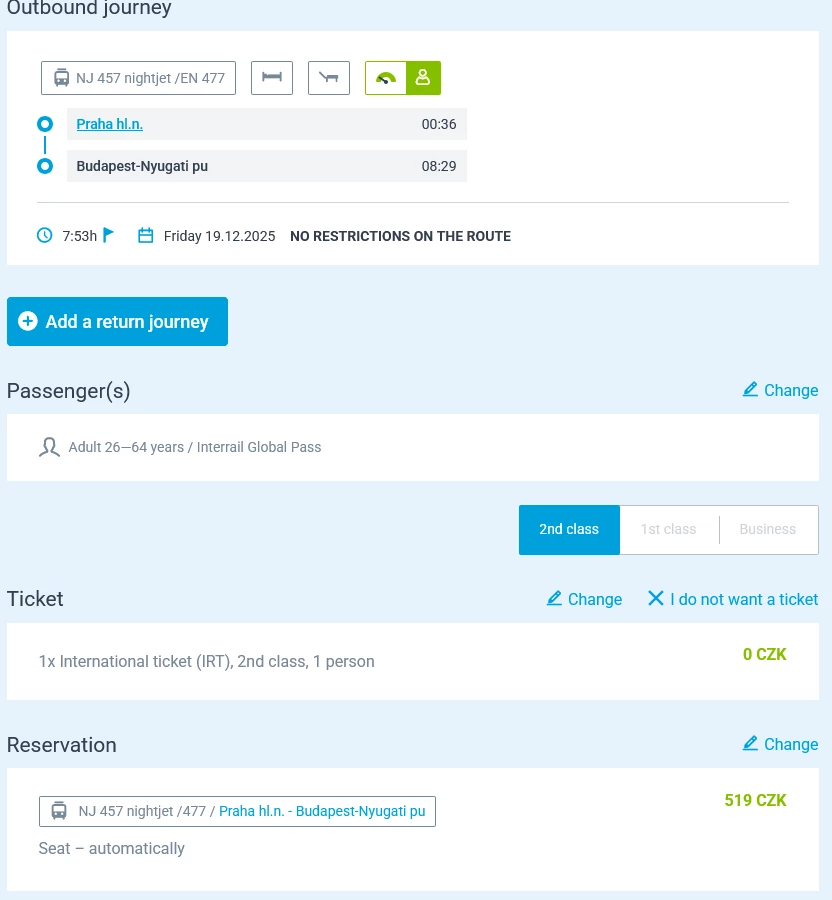The image size is (832, 900).
Task: Switch to the 1st class option
Action: 668,529
